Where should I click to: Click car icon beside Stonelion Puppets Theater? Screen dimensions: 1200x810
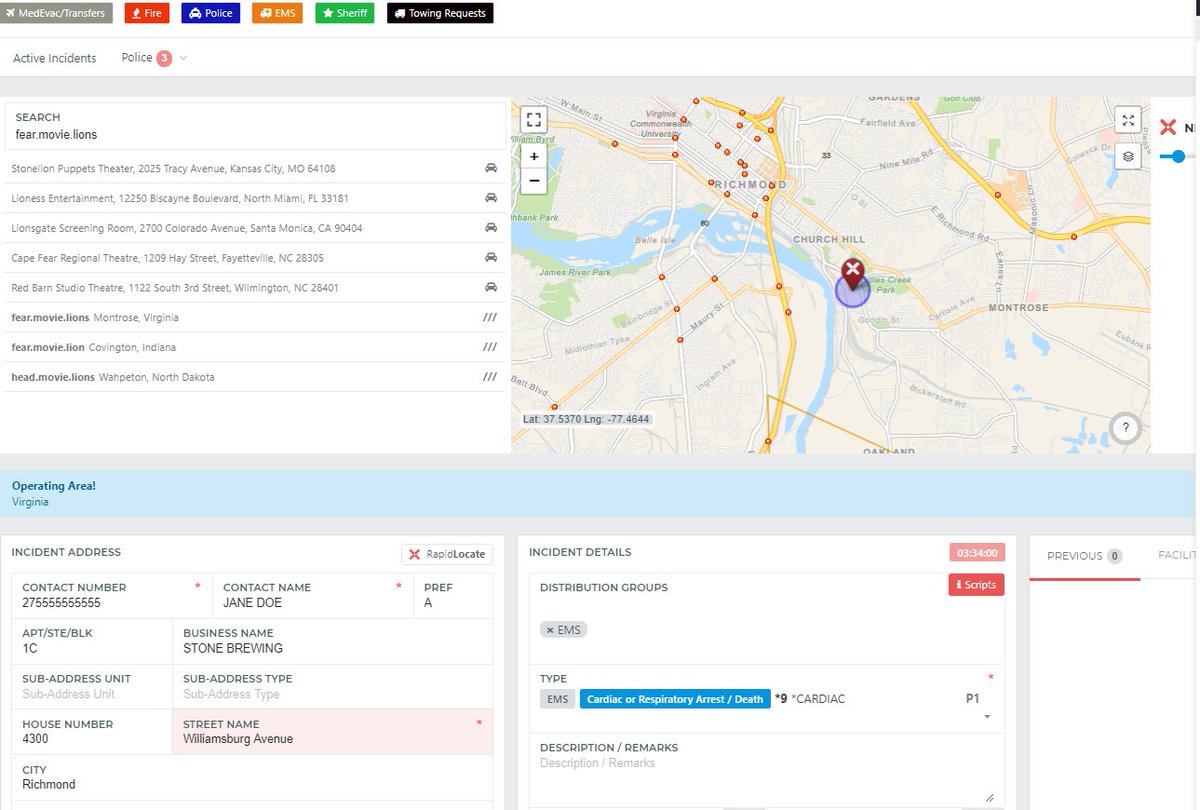(x=490, y=168)
